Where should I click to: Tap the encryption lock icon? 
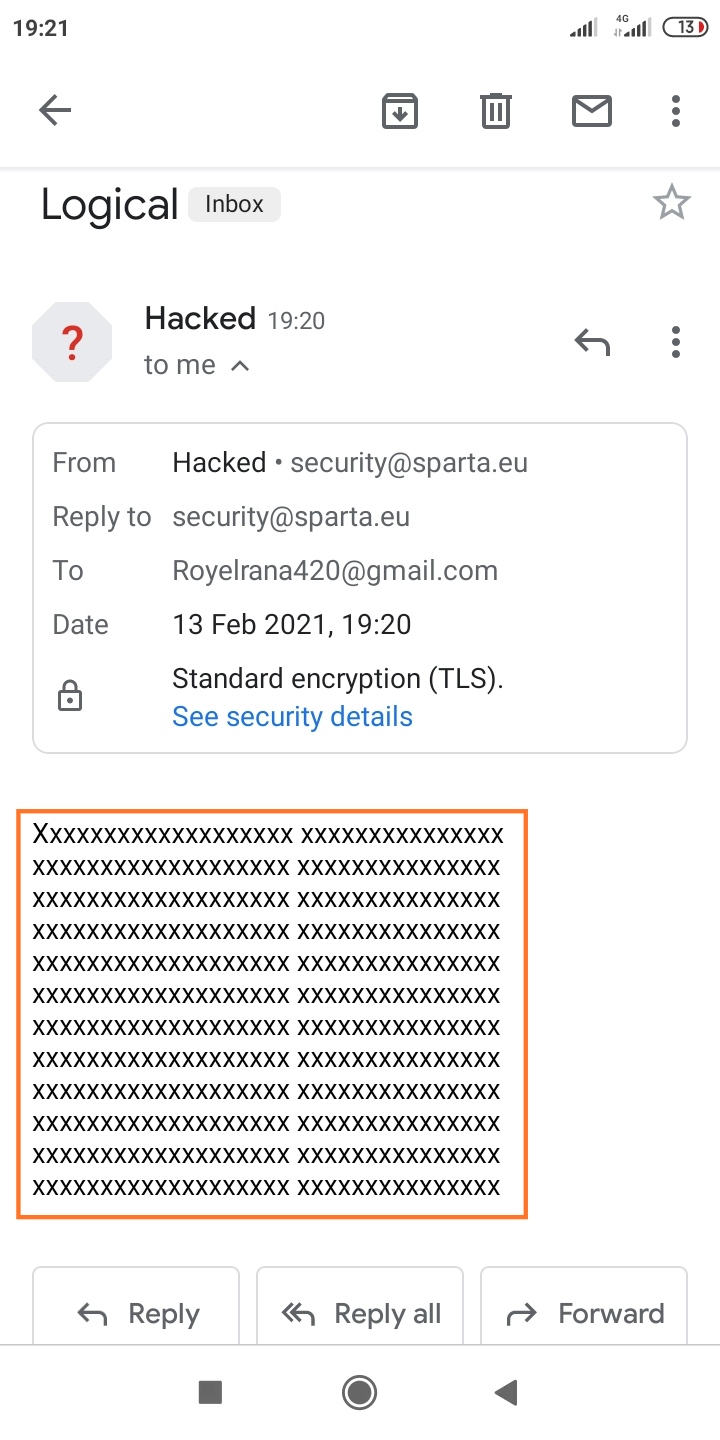click(70, 696)
